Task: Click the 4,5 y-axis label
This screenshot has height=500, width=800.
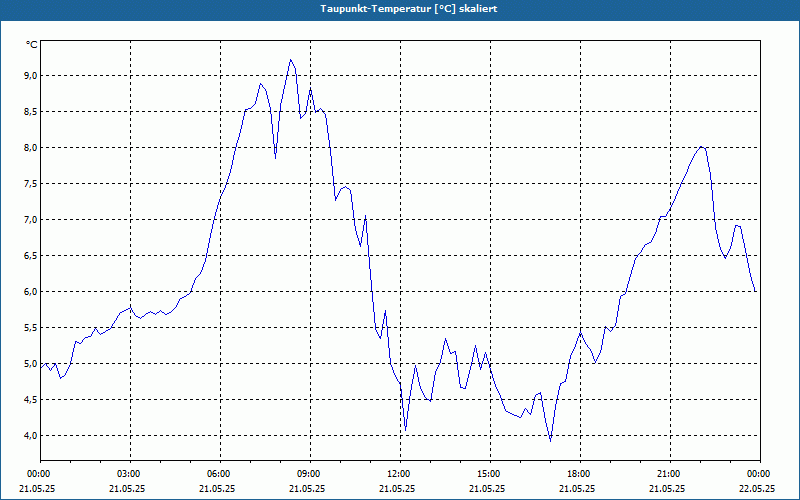Action: click(x=31, y=399)
